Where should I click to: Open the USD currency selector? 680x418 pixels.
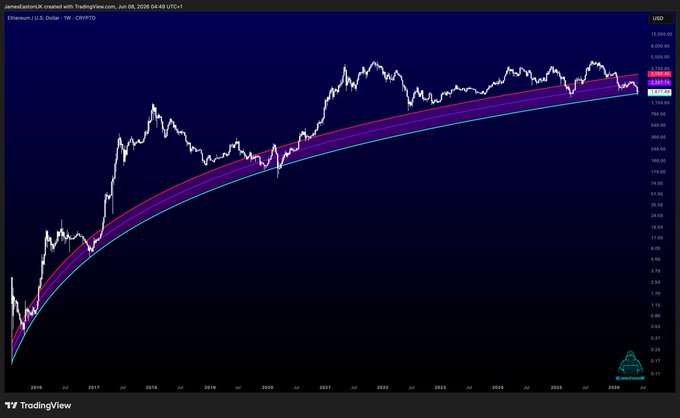coord(658,18)
